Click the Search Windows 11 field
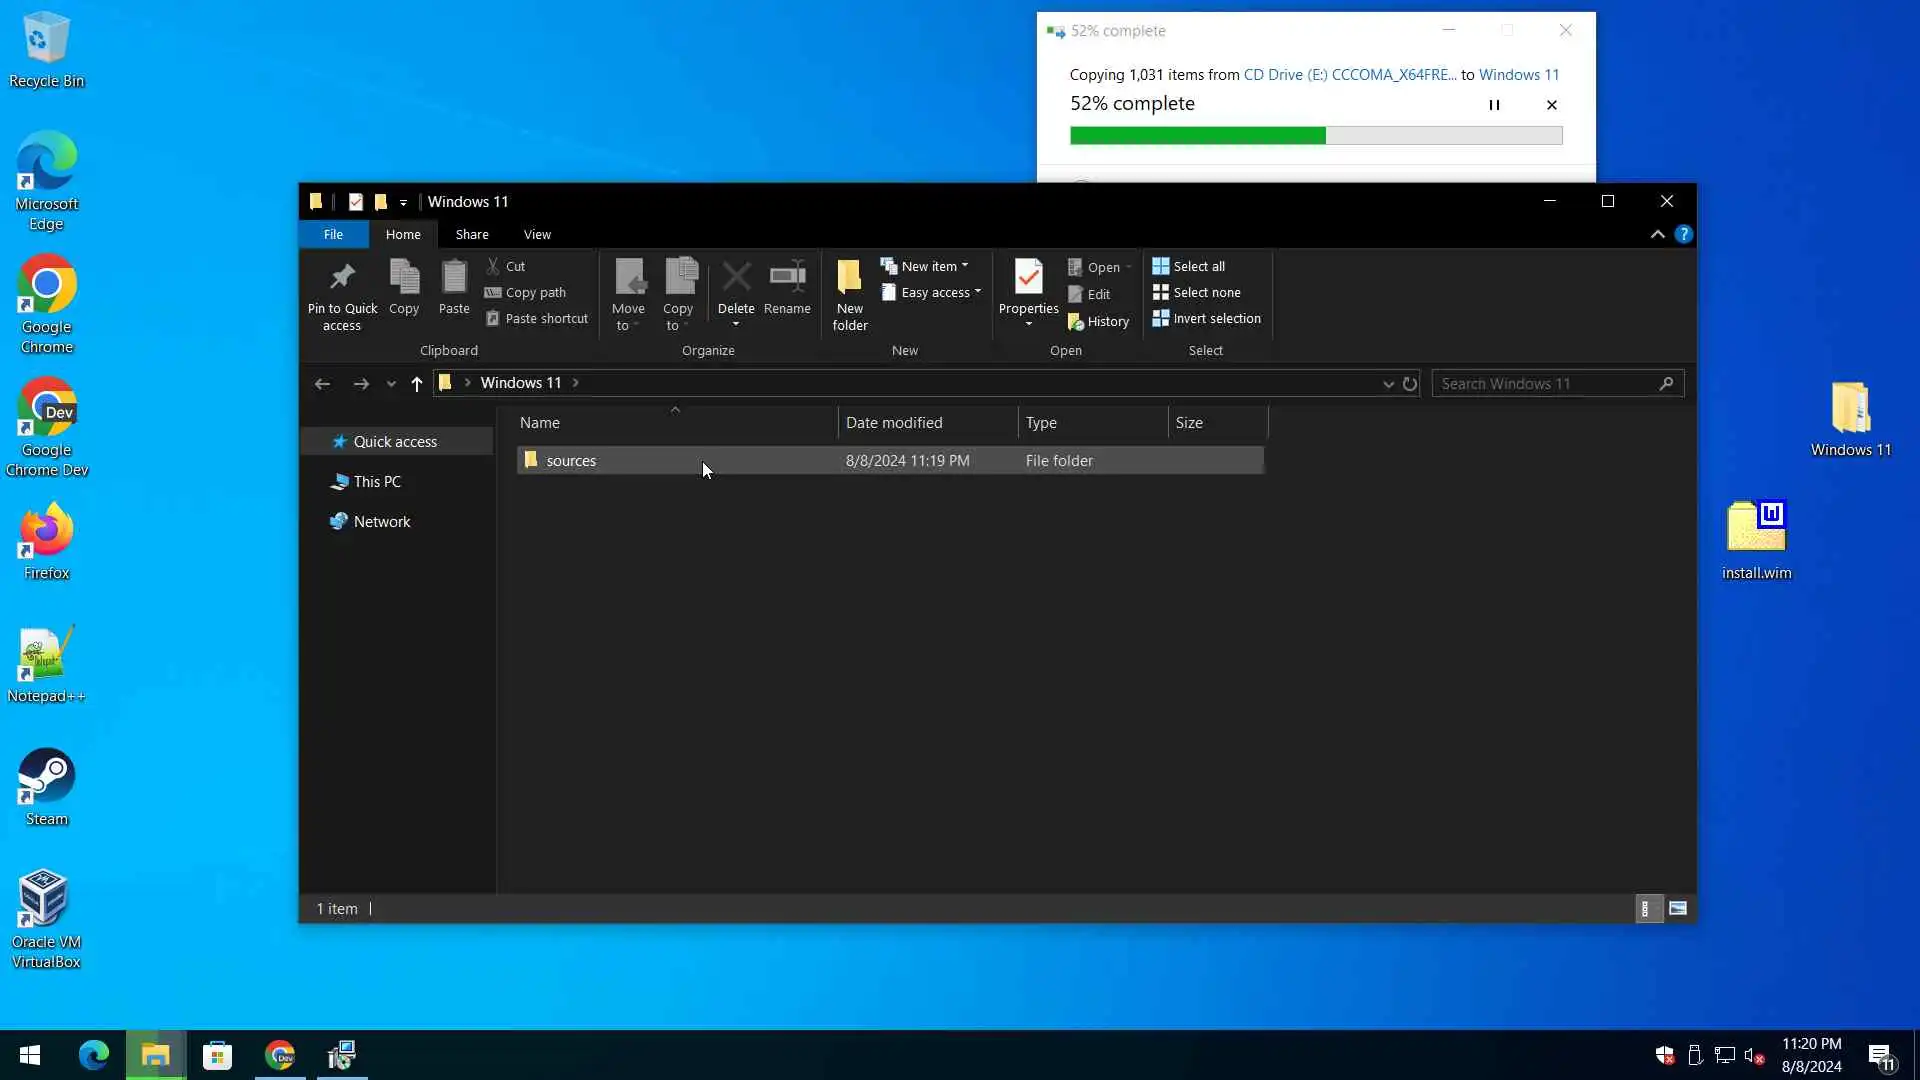The image size is (1920, 1080). tap(1545, 383)
